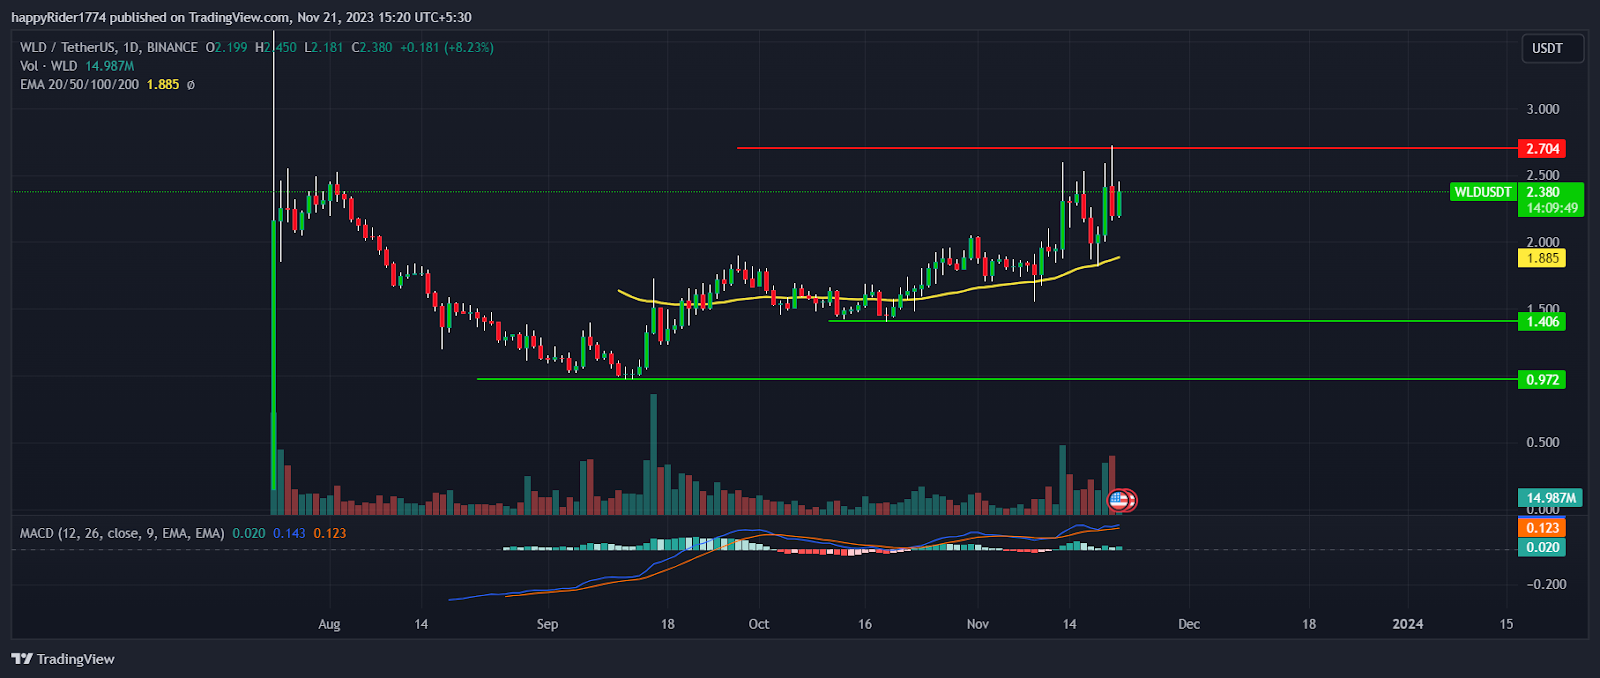Click the 2024 label on time axis
The height and width of the screenshot is (678, 1600).
(x=1408, y=624)
